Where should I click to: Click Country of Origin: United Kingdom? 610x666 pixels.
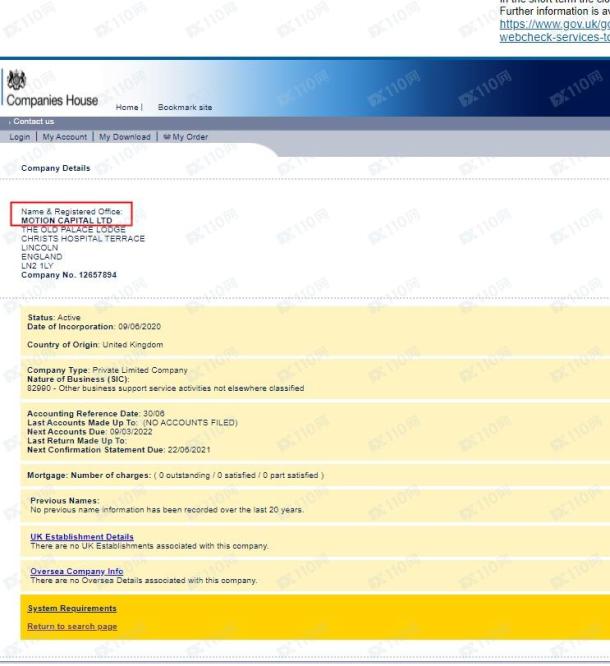(x=95, y=345)
